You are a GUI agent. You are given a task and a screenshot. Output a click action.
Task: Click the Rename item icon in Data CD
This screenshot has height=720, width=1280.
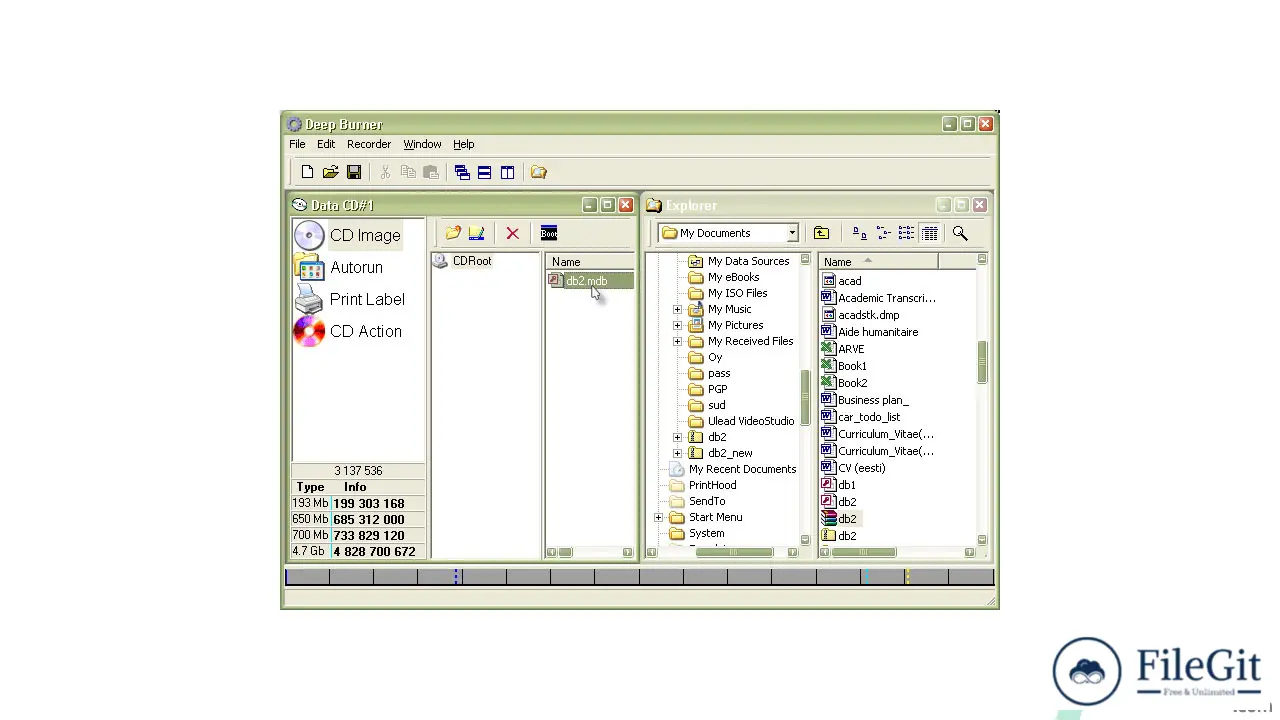pyautogui.click(x=476, y=233)
